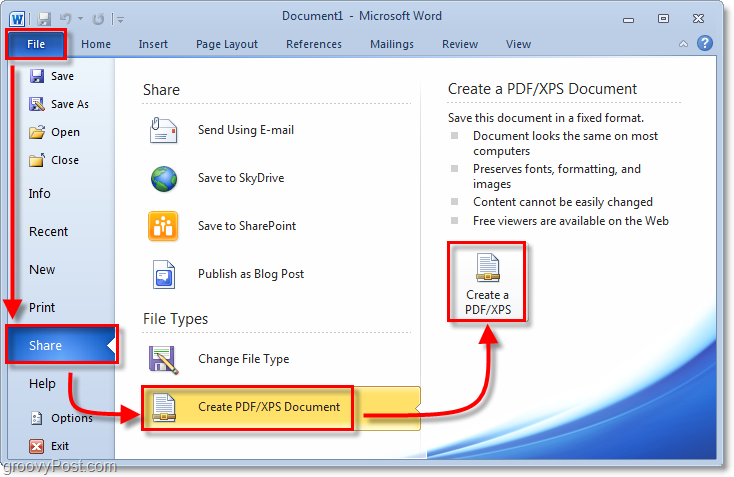Click the Close folder icon in Backstage menu

[x=37, y=160]
